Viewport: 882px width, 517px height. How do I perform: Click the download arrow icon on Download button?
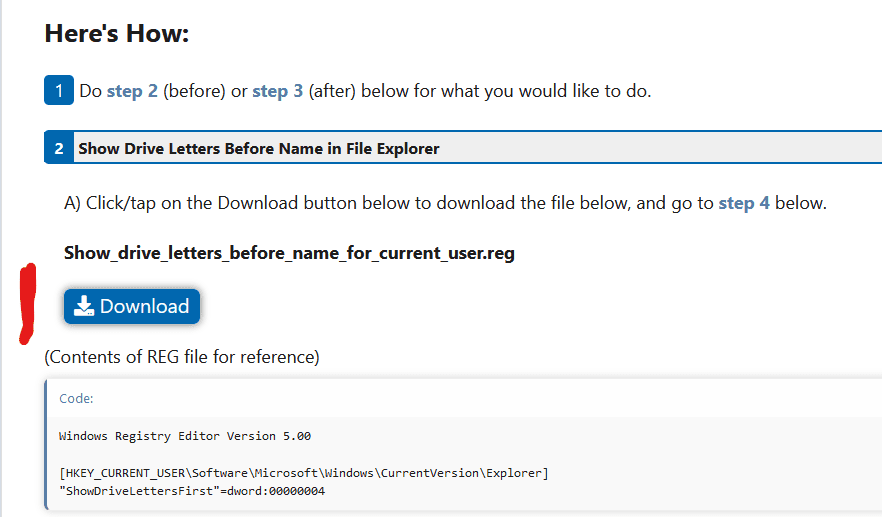click(x=84, y=306)
